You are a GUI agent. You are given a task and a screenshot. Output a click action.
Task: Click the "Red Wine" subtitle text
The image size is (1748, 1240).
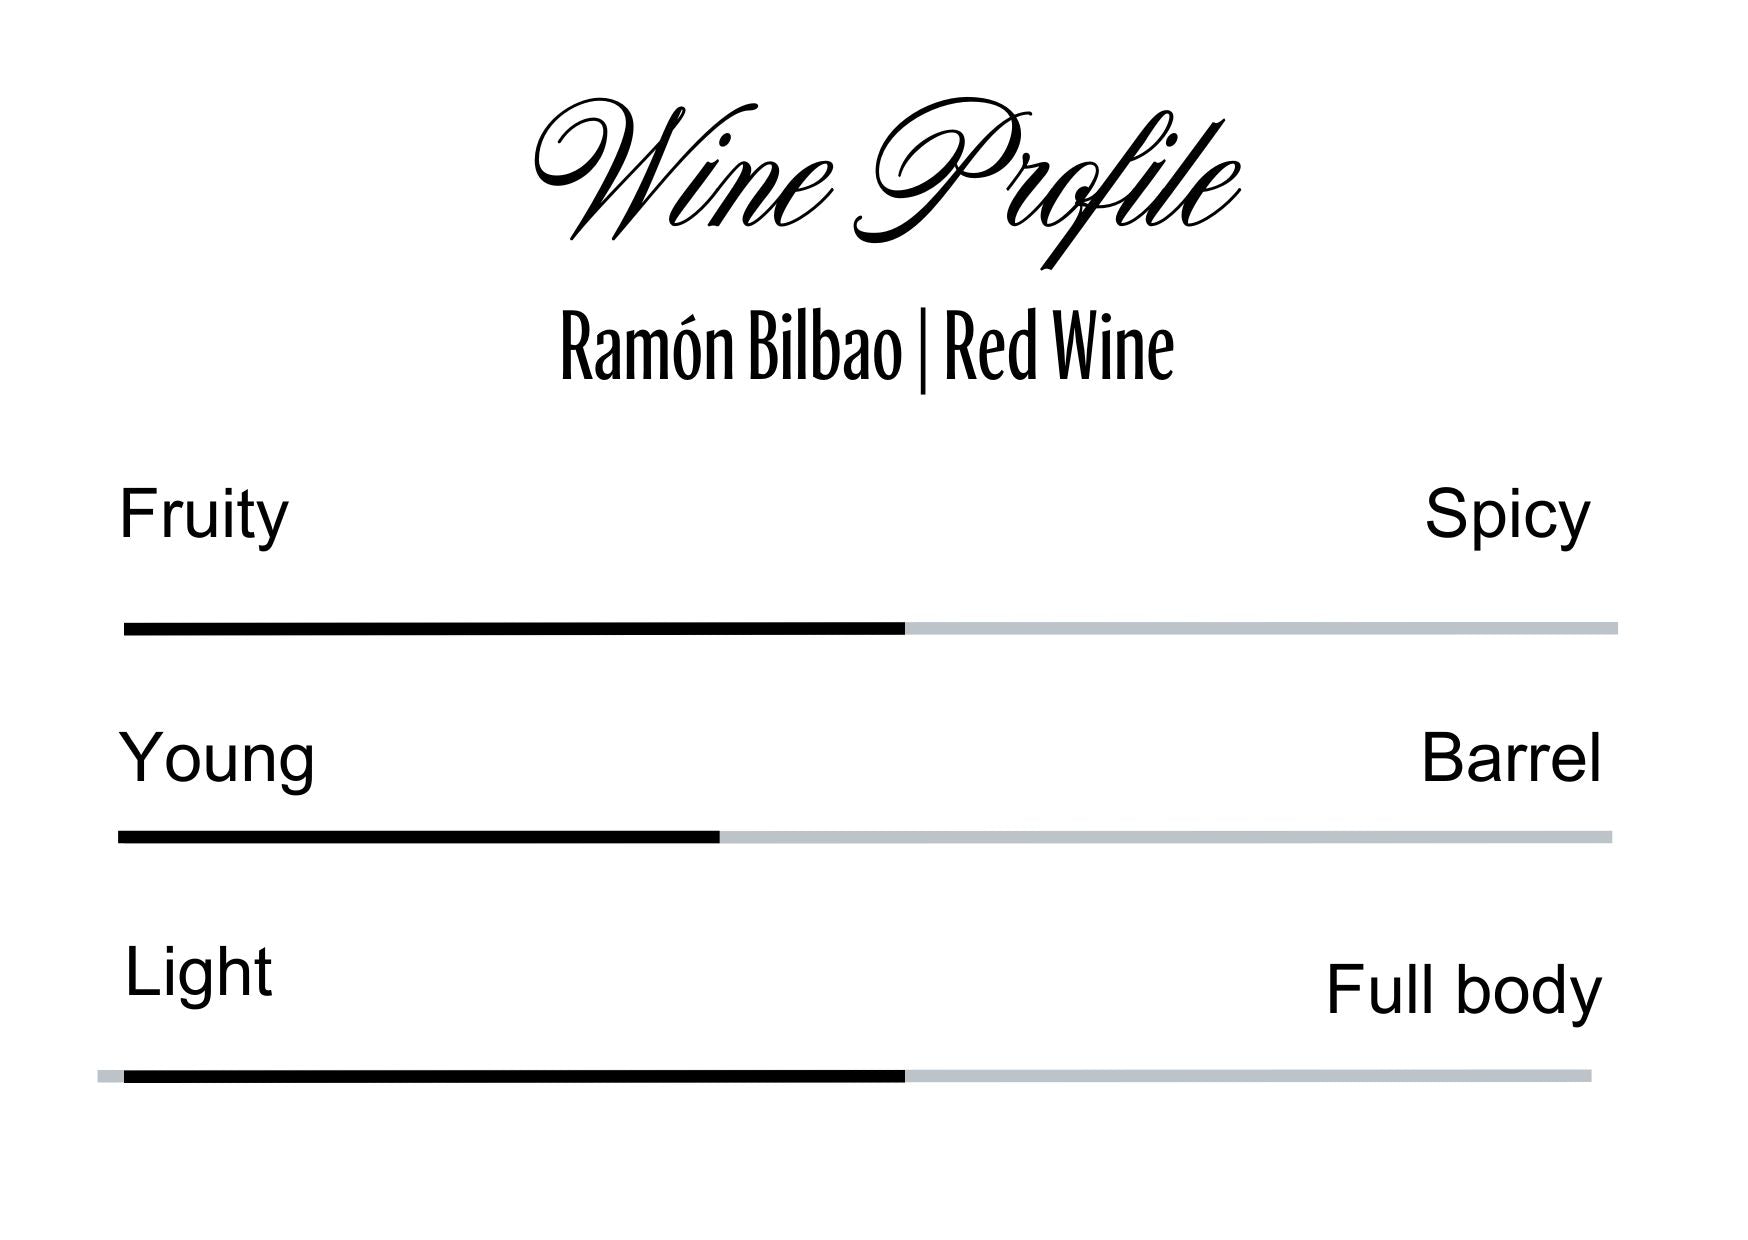point(1058,348)
